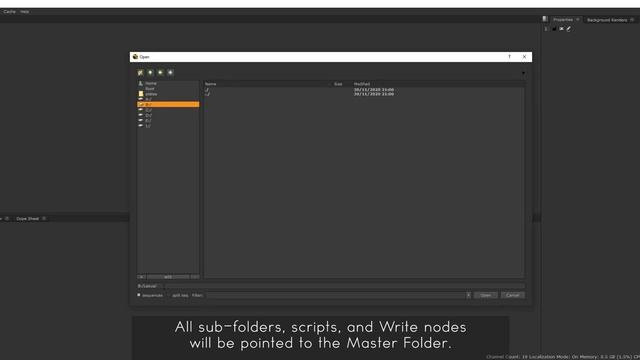Click the Open button
This screenshot has height=360, width=640.
485,295
